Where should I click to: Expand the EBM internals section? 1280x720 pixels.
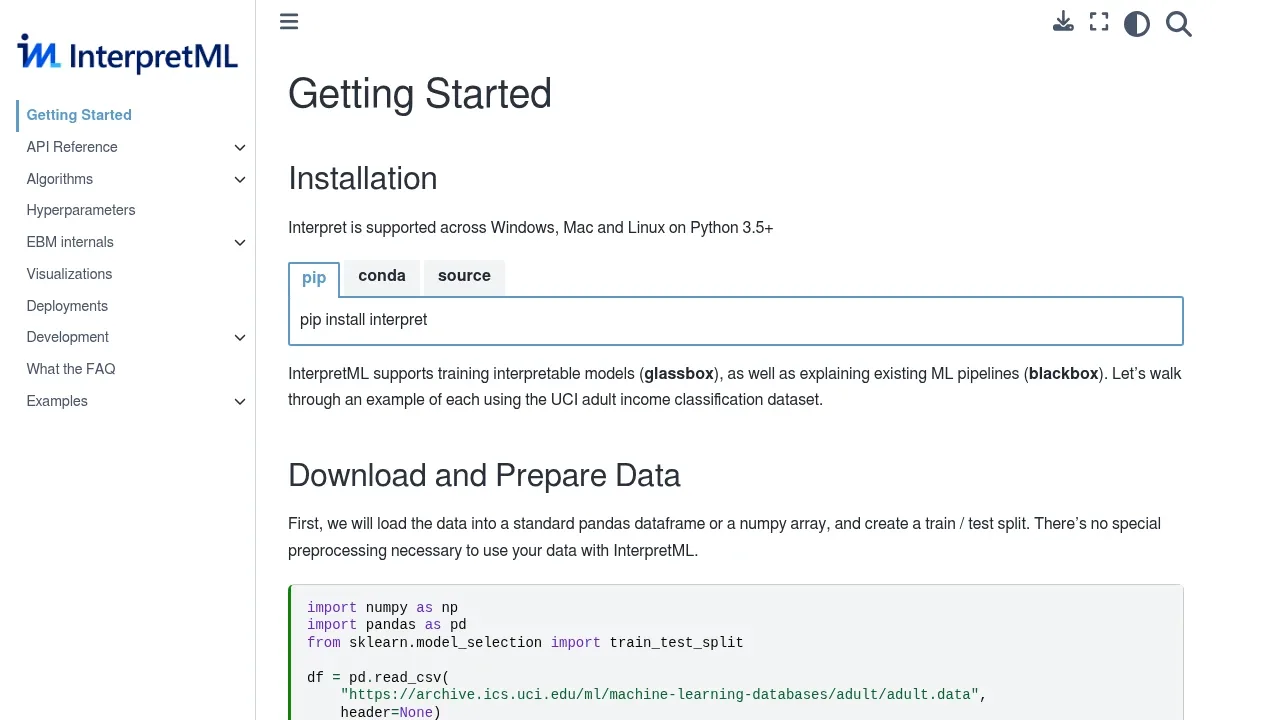(x=240, y=243)
